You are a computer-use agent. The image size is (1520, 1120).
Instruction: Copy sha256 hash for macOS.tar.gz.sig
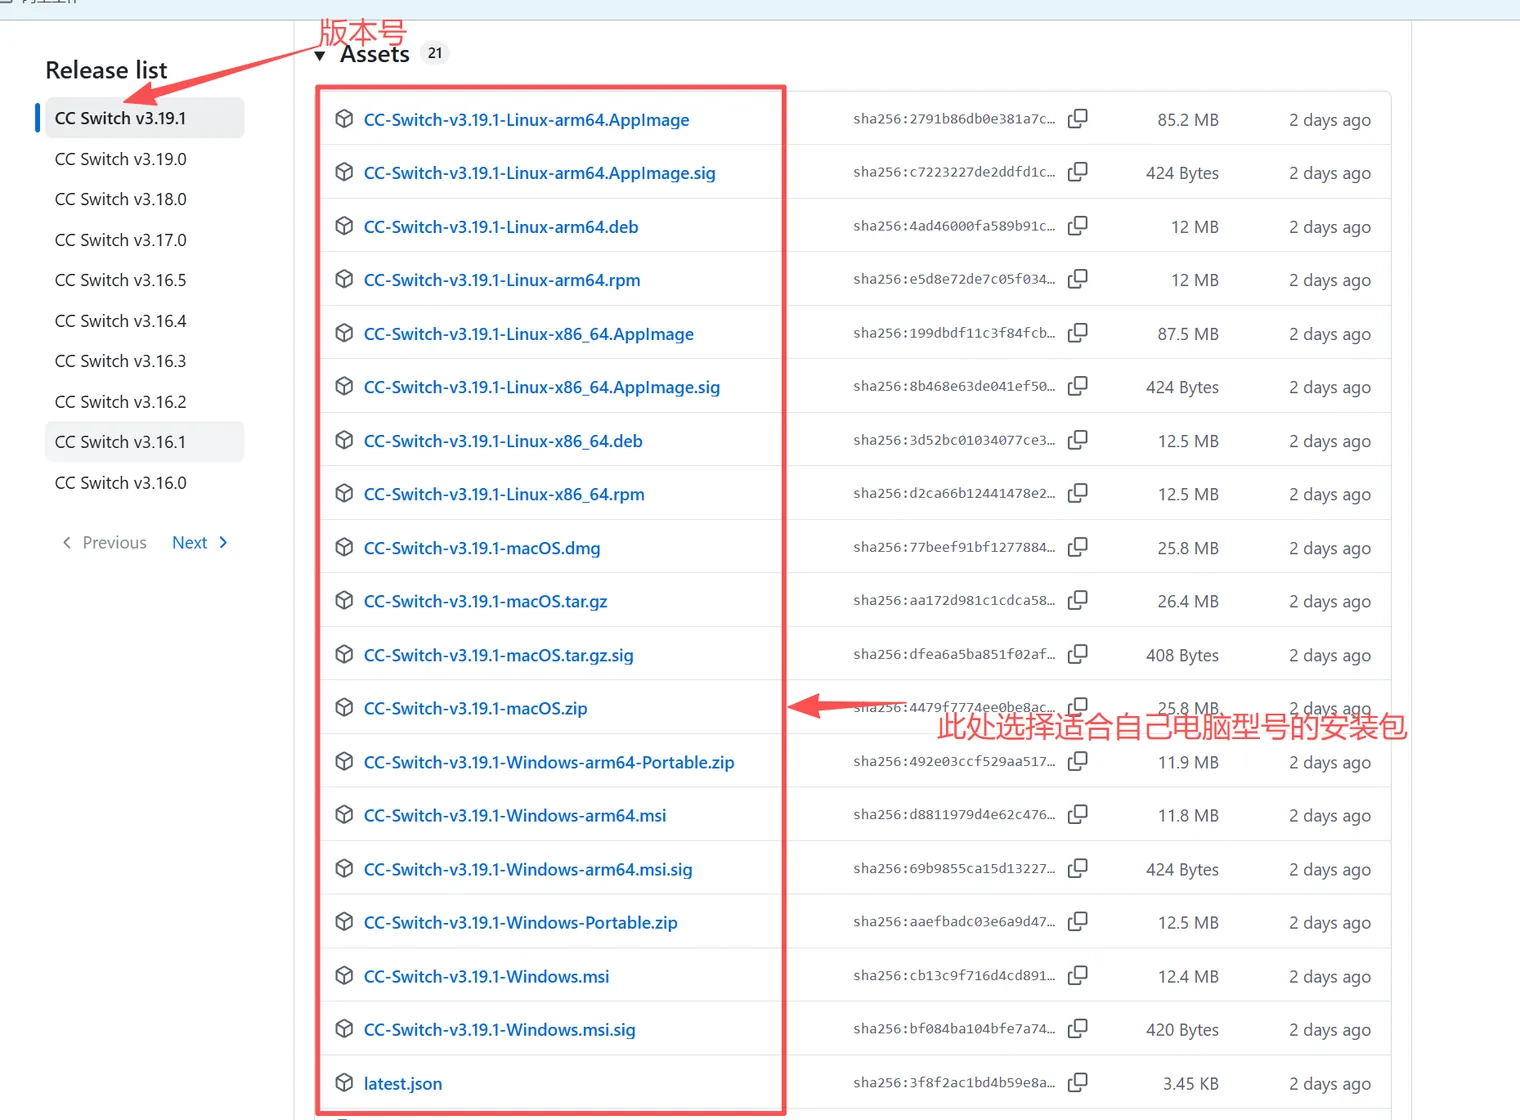click(1077, 654)
